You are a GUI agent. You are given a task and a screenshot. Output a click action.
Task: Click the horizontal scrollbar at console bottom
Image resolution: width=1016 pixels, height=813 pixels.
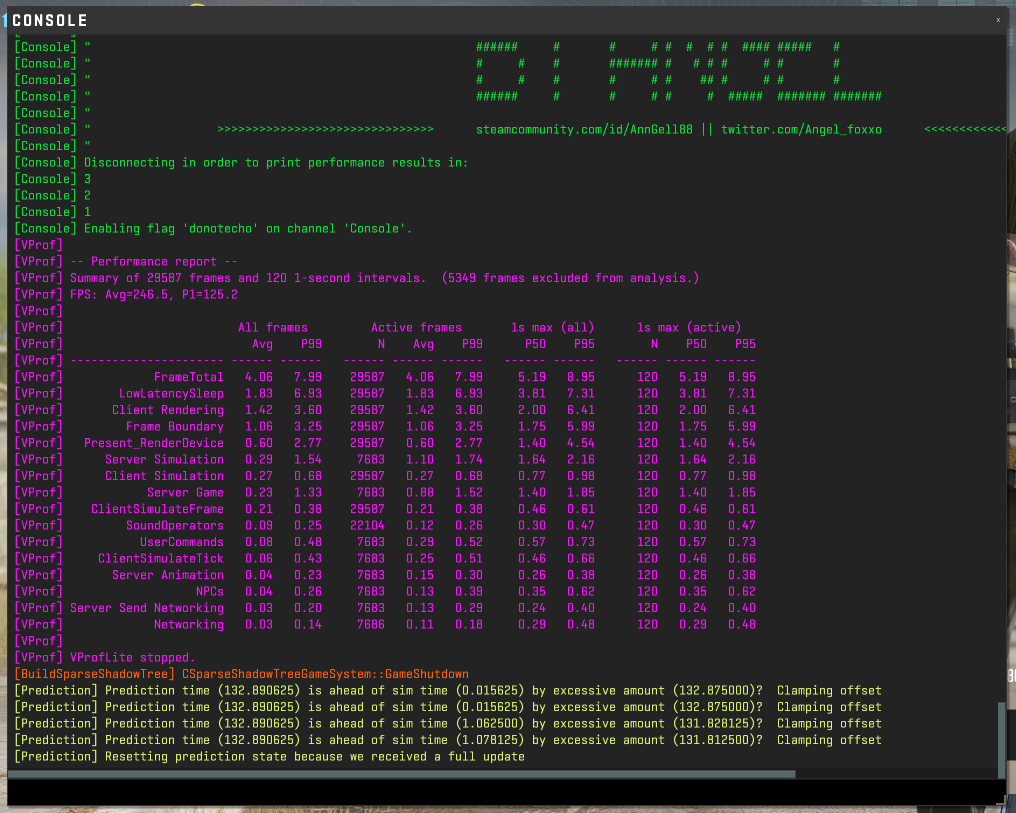click(x=402, y=774)
